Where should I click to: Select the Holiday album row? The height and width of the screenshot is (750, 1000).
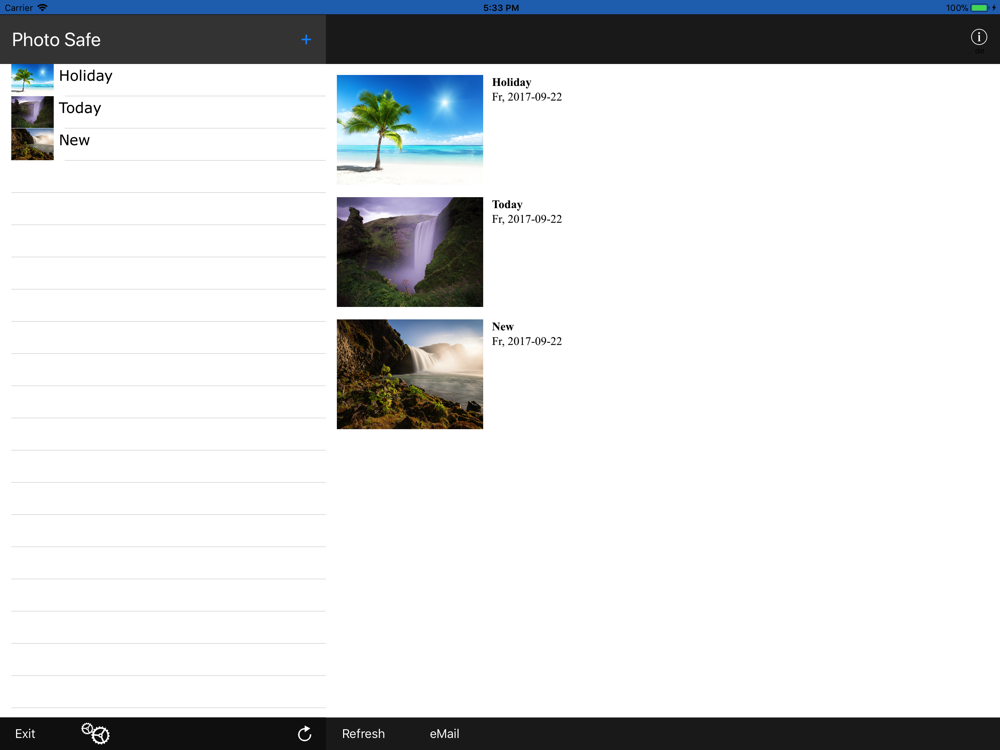168,80
